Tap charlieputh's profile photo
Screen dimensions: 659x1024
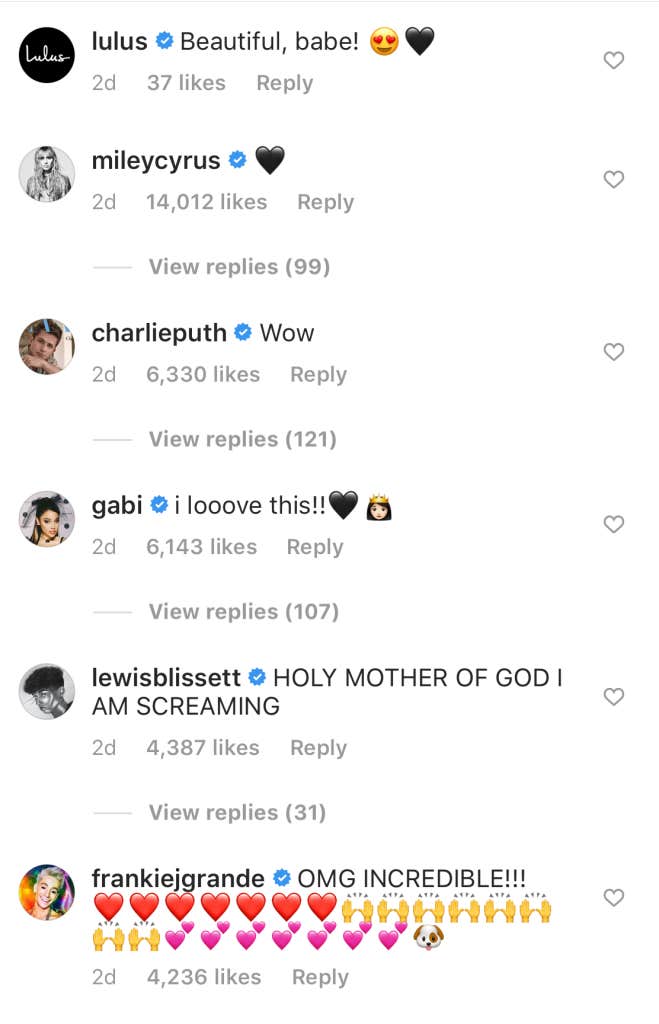(47, 347)
